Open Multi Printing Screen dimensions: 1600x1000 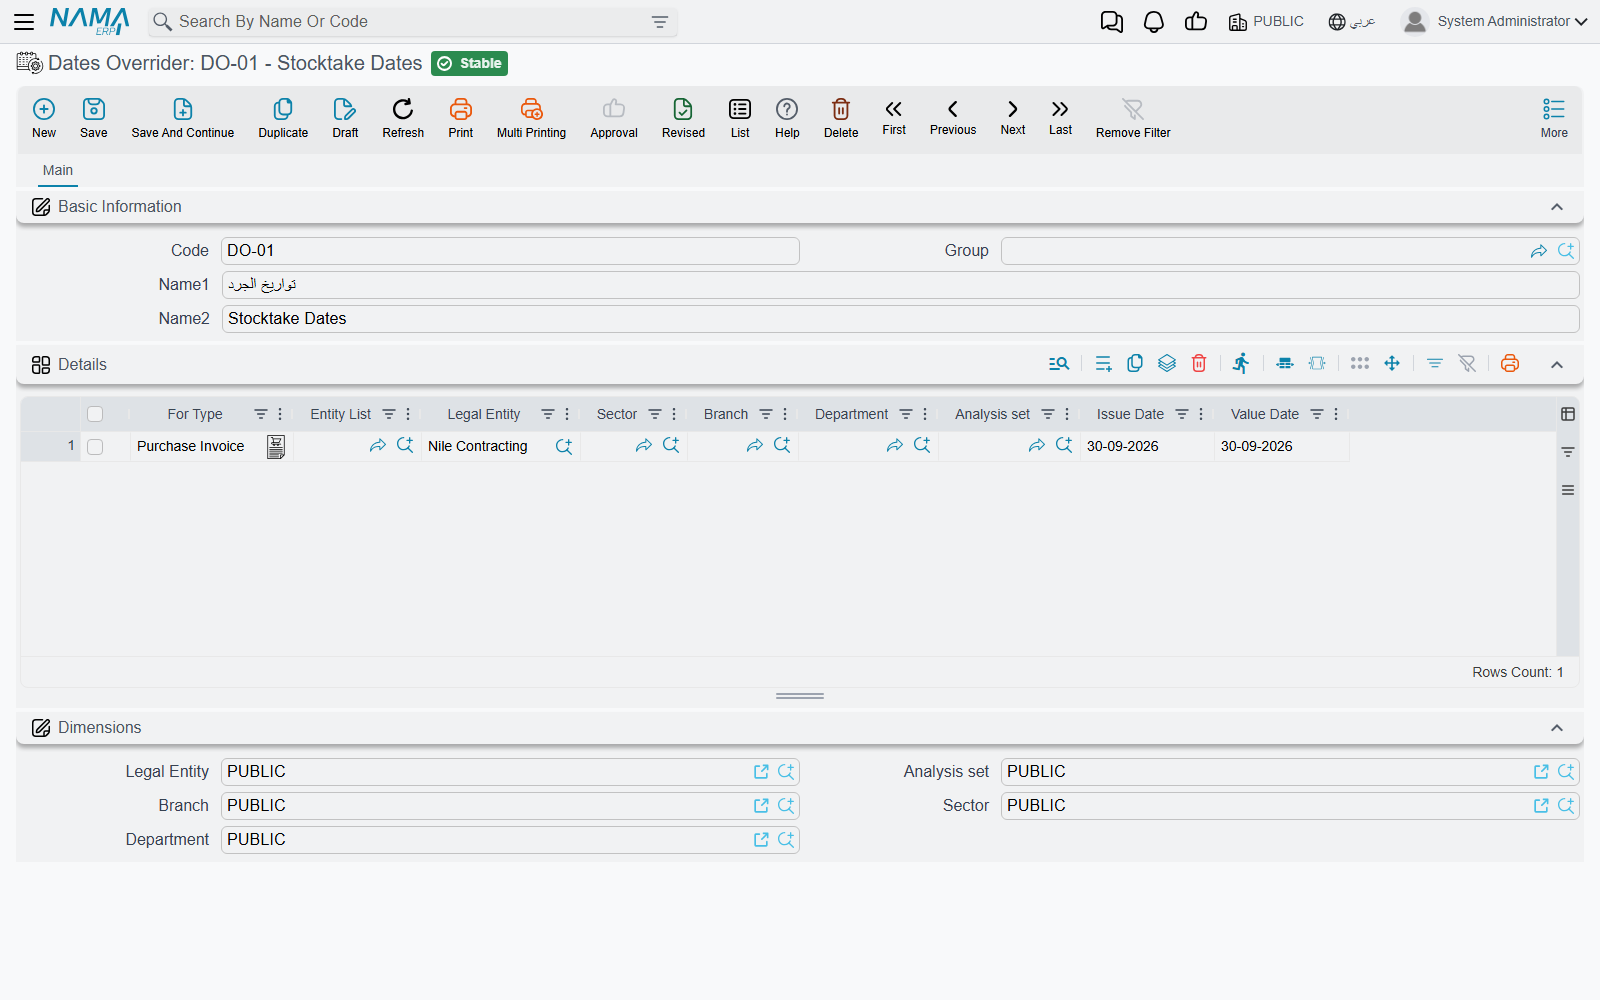(531, 118)
